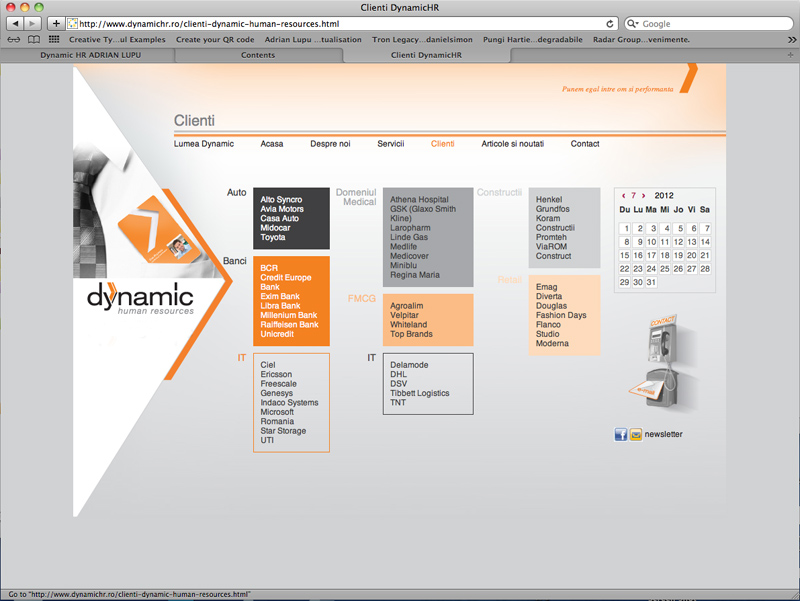
Task: Go to previous month in calendar
Action: click(624, 196)
